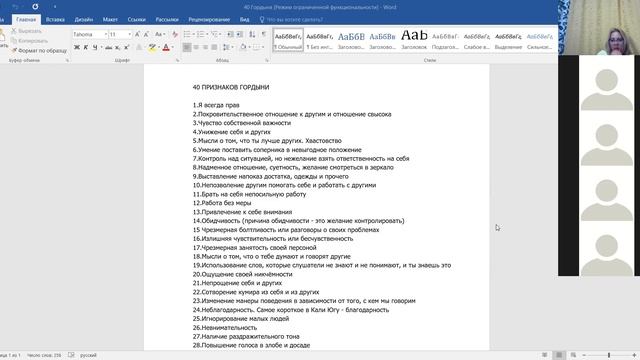
Task: Toggle underline formatting (Ч)
Action: tap(95, 47)
